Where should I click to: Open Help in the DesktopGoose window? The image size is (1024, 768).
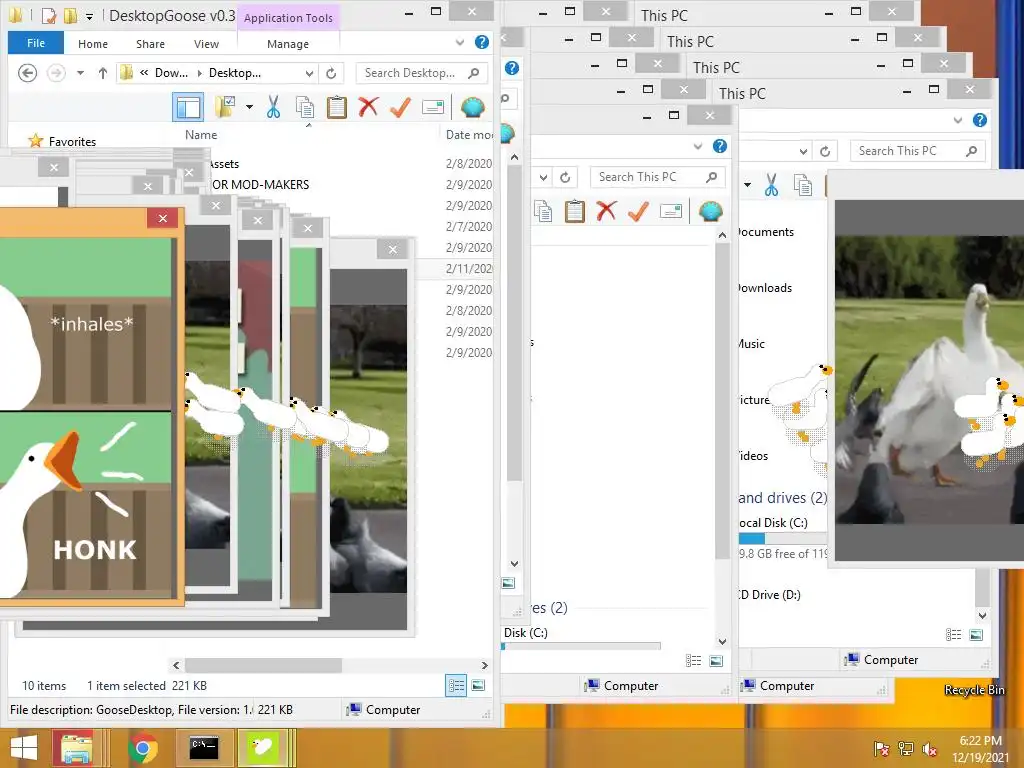(x=482, y=42)
